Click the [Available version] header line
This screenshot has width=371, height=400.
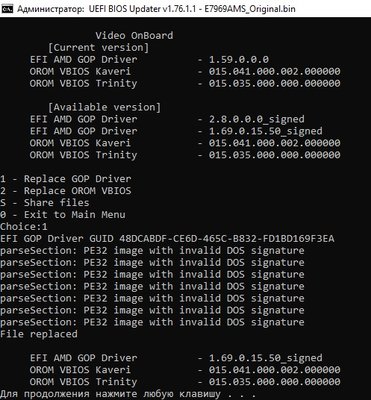click(x=104, y=107)
